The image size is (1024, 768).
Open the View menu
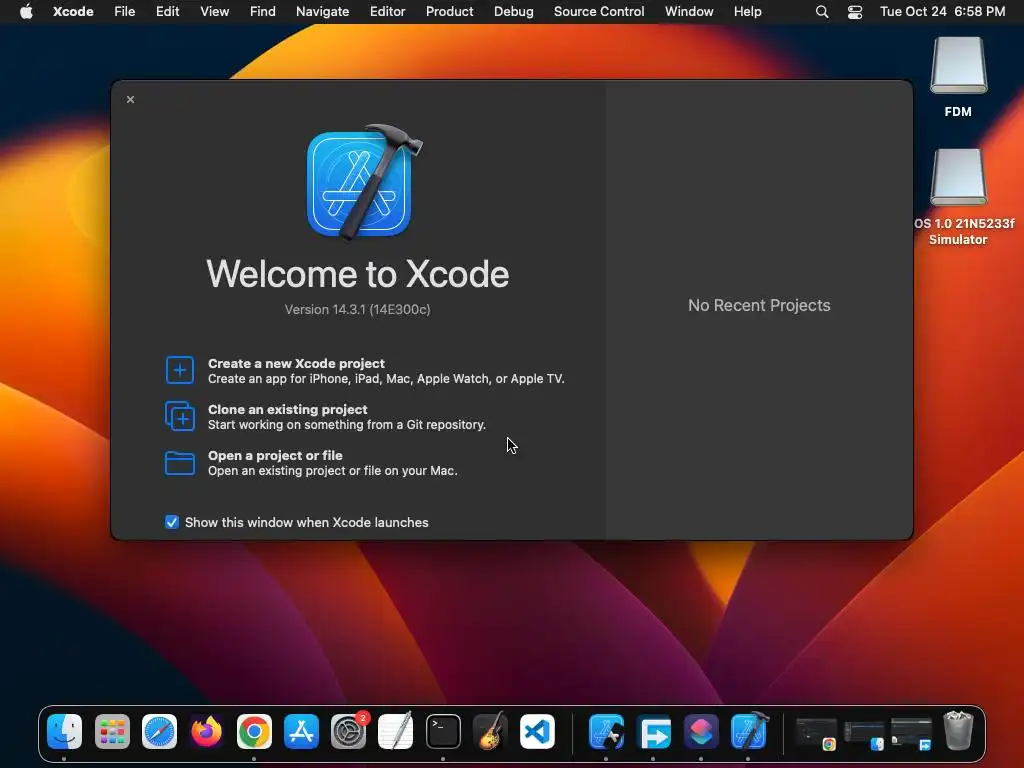(214, 12)
